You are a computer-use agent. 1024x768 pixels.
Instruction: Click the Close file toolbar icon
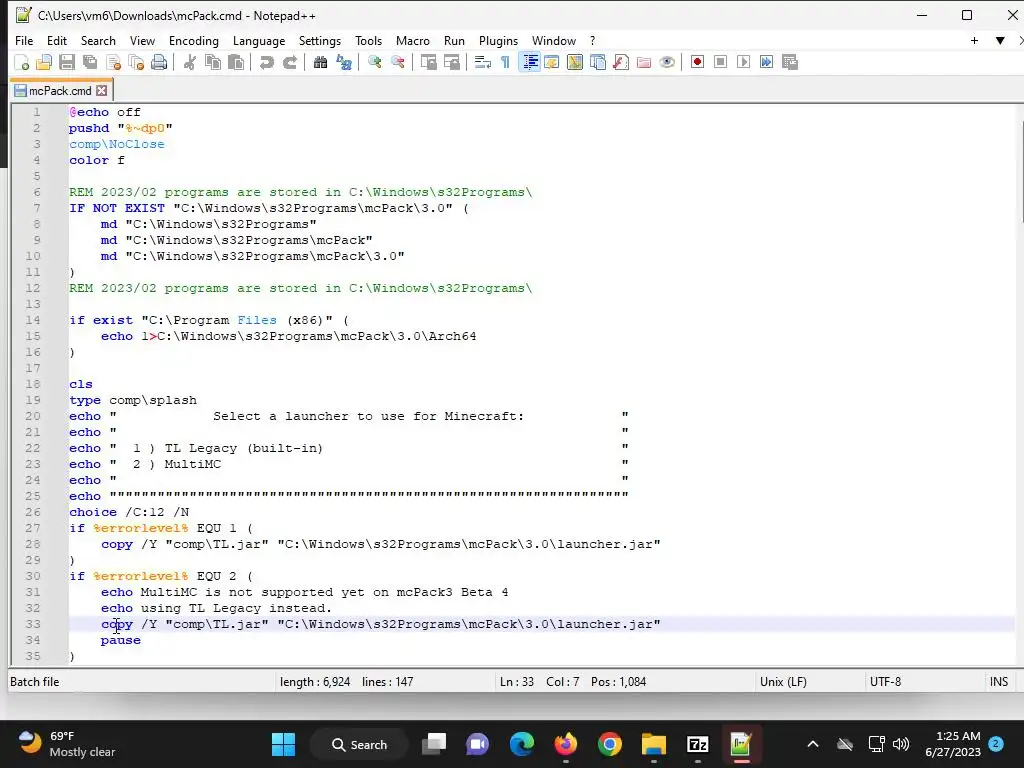click(x=114, y=62)
